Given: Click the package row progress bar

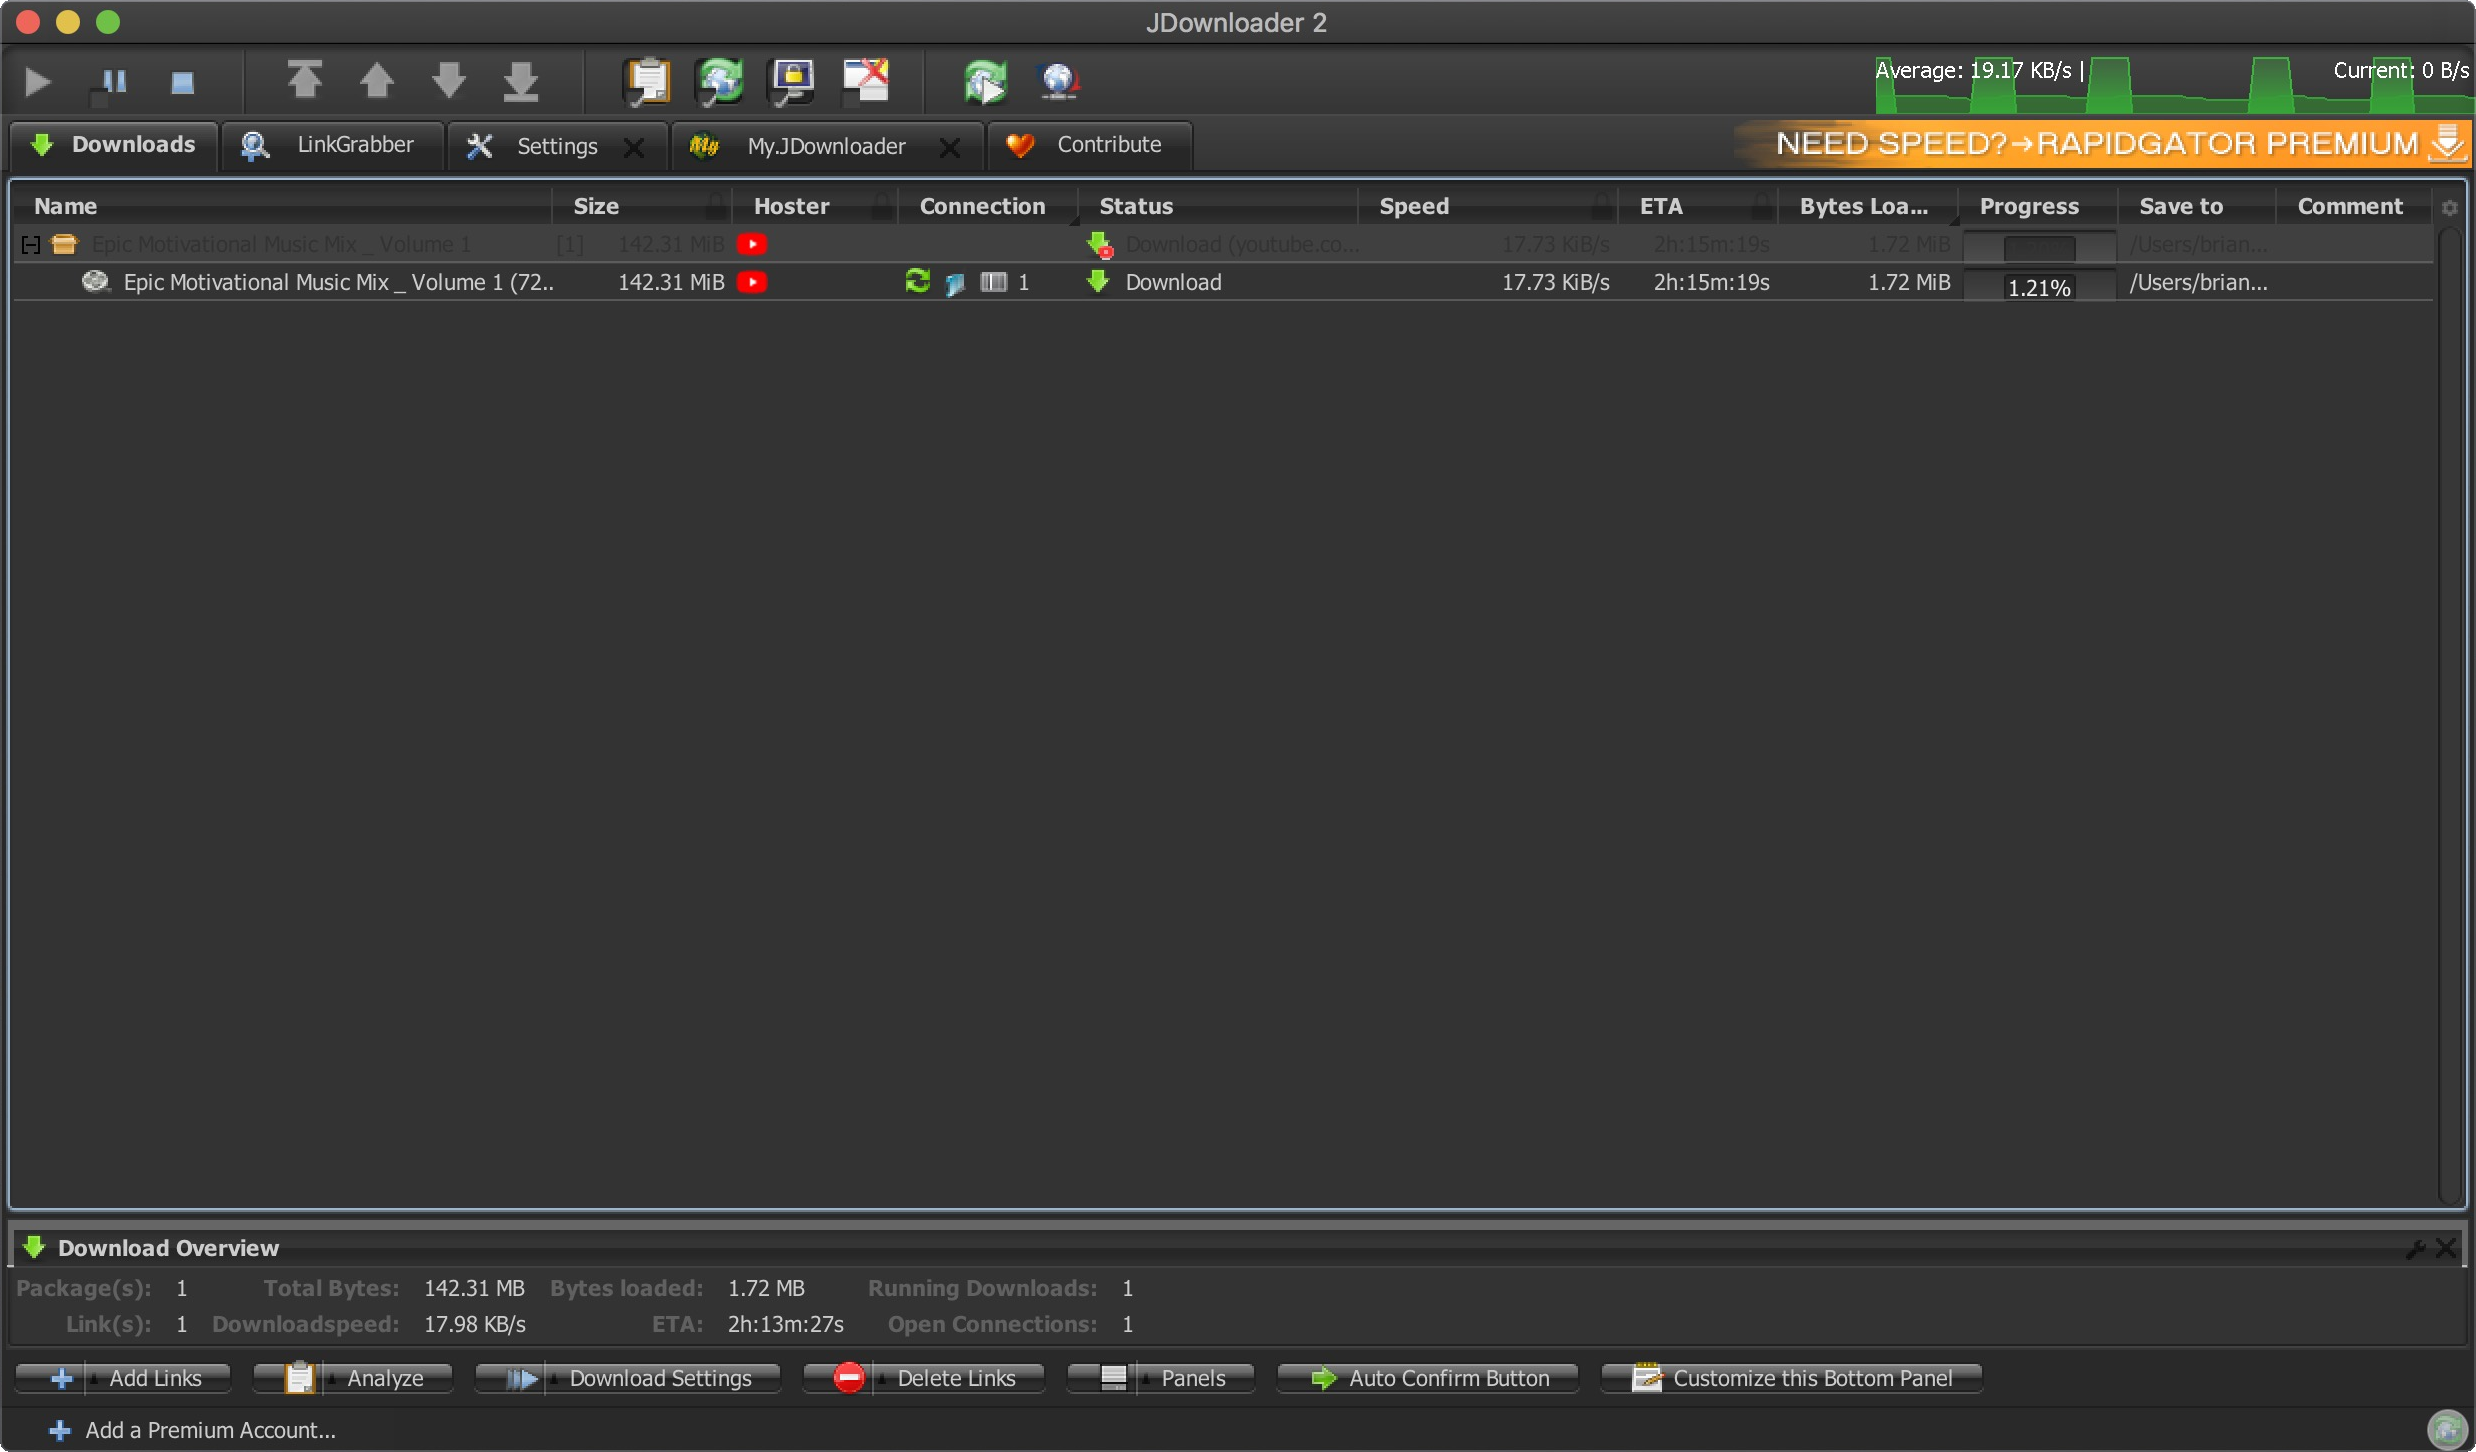Looking at the screenshot, I should click(x=2040, y=246).
